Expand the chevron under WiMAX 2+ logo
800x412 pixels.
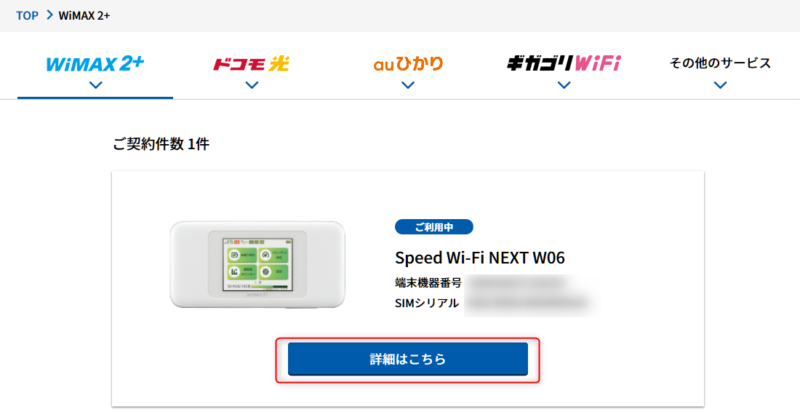point(95,86)
